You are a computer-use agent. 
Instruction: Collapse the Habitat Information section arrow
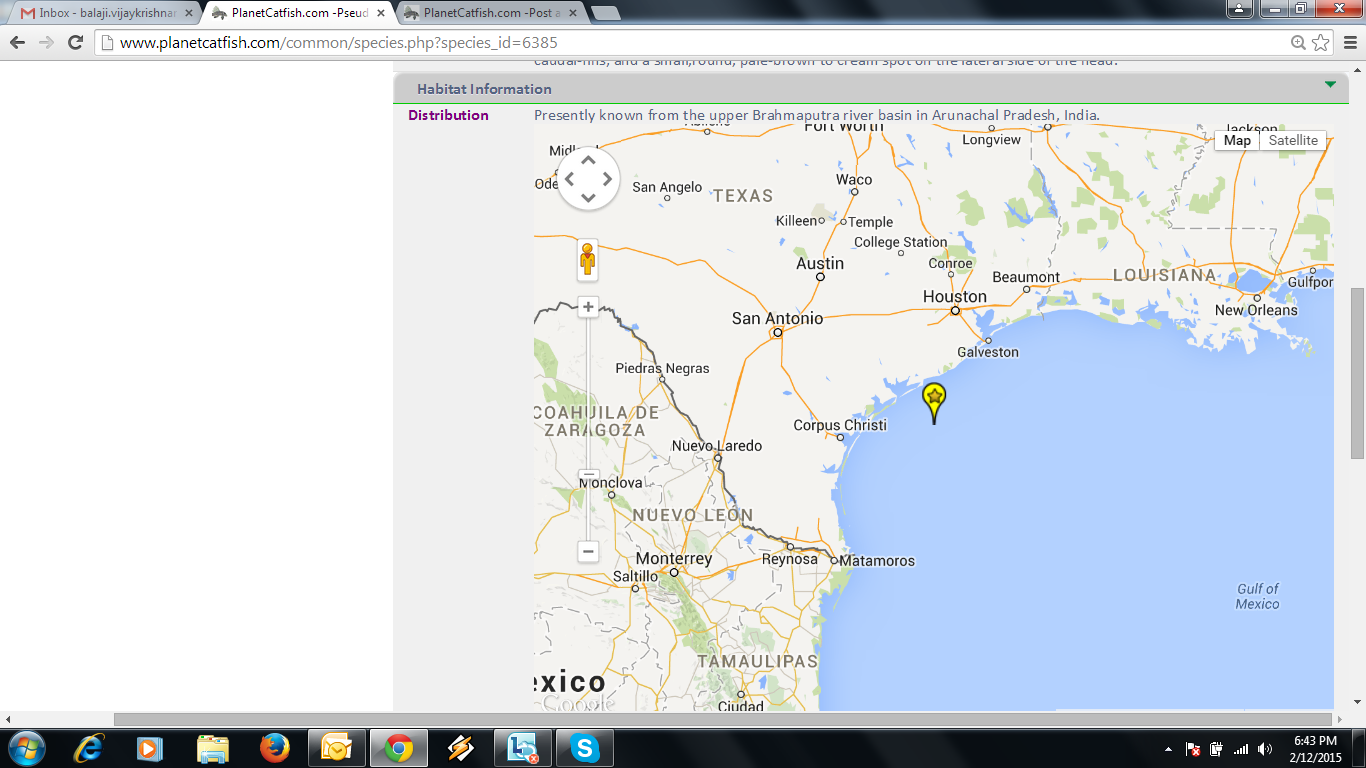(x=1330, y=85)
